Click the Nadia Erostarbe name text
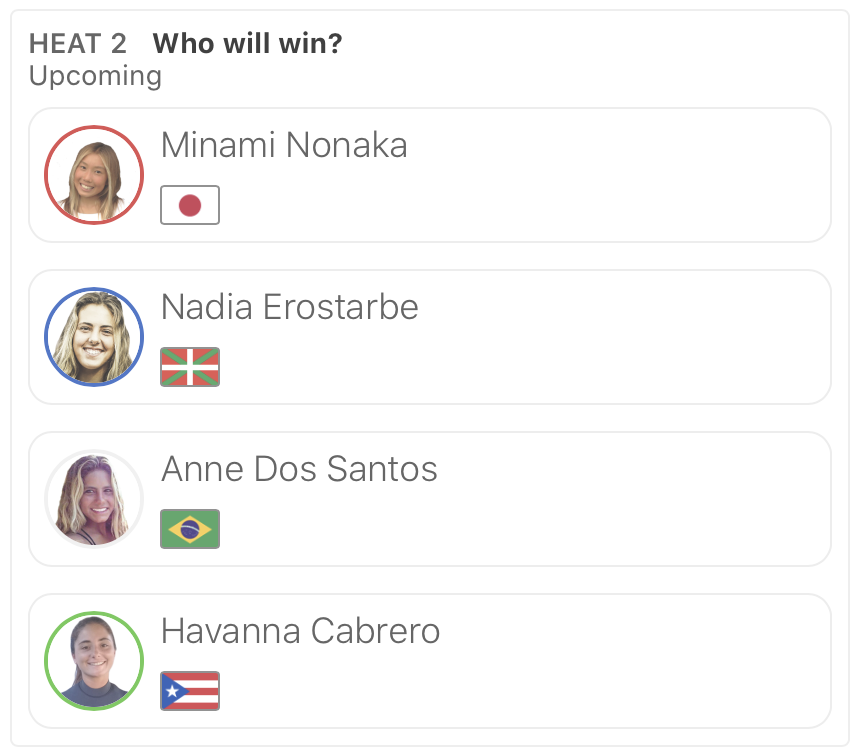 [x=289, y=307]
